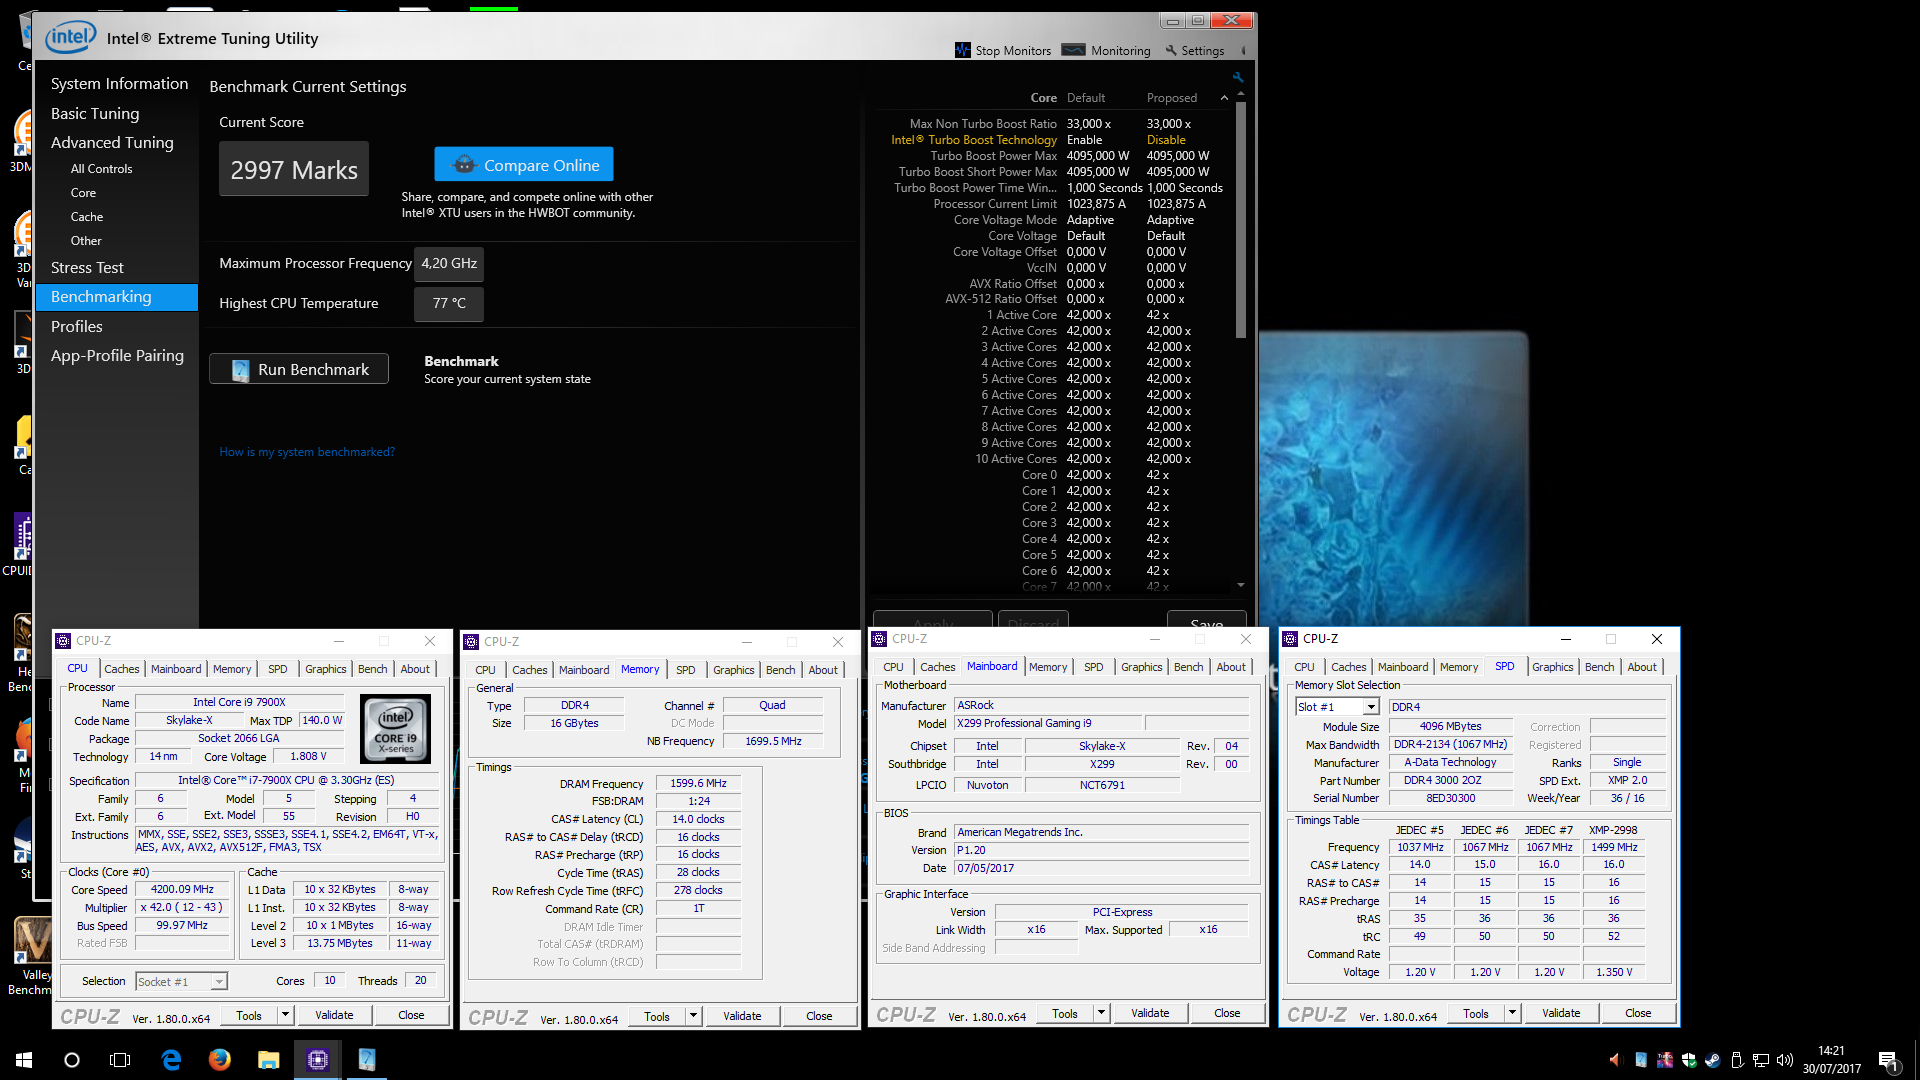Click Close button in first CPU-Z window
The height and width of the screenshot is (1080, 1920).
click(411, 1015)
